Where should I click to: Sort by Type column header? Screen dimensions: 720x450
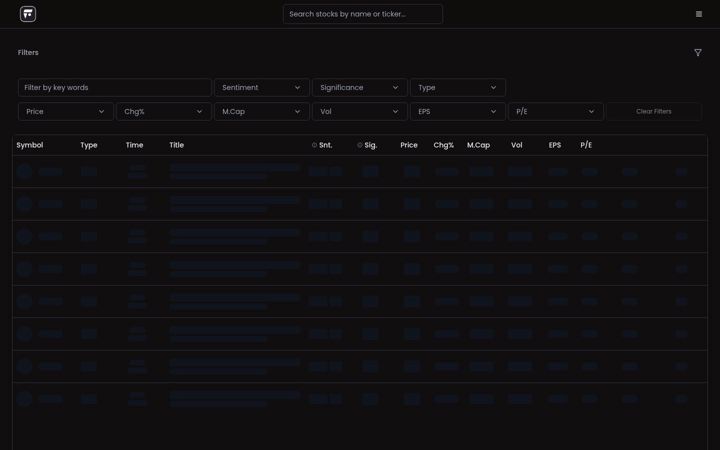89,145
